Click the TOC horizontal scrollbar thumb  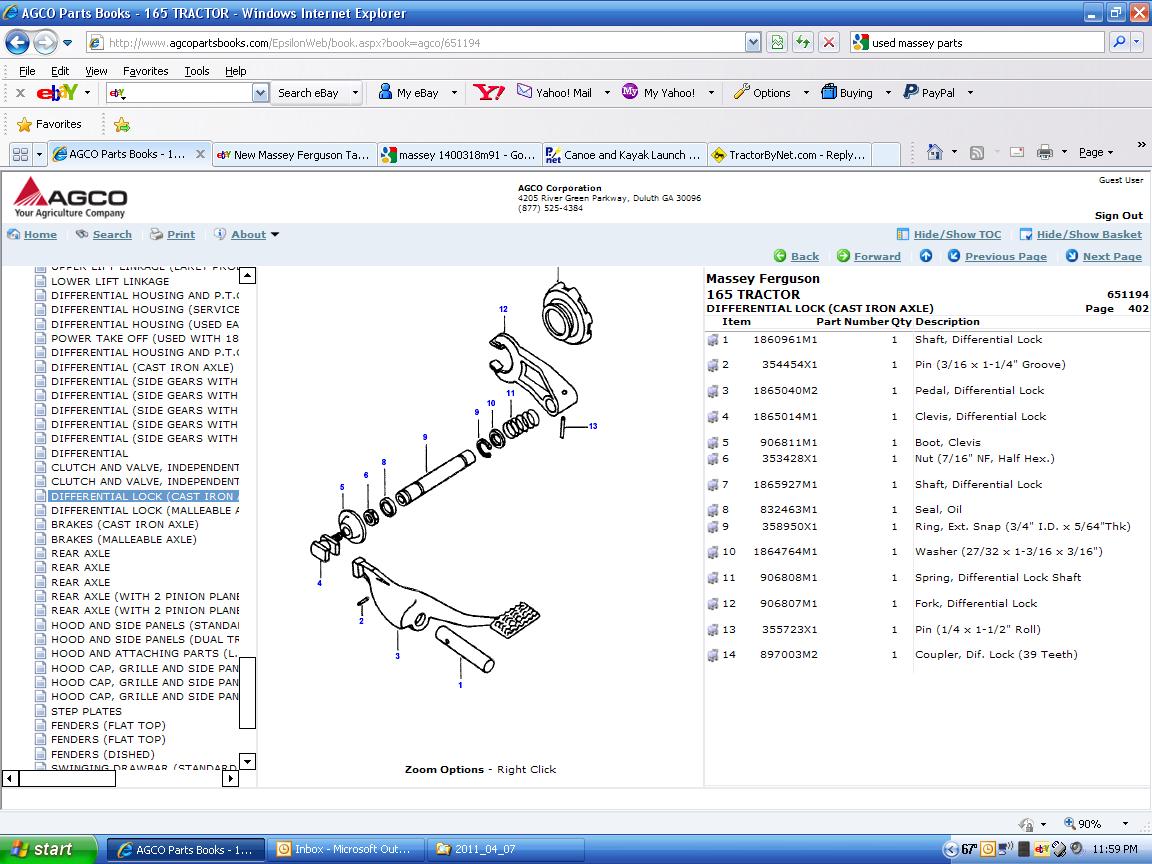click(x=67, y=778)
